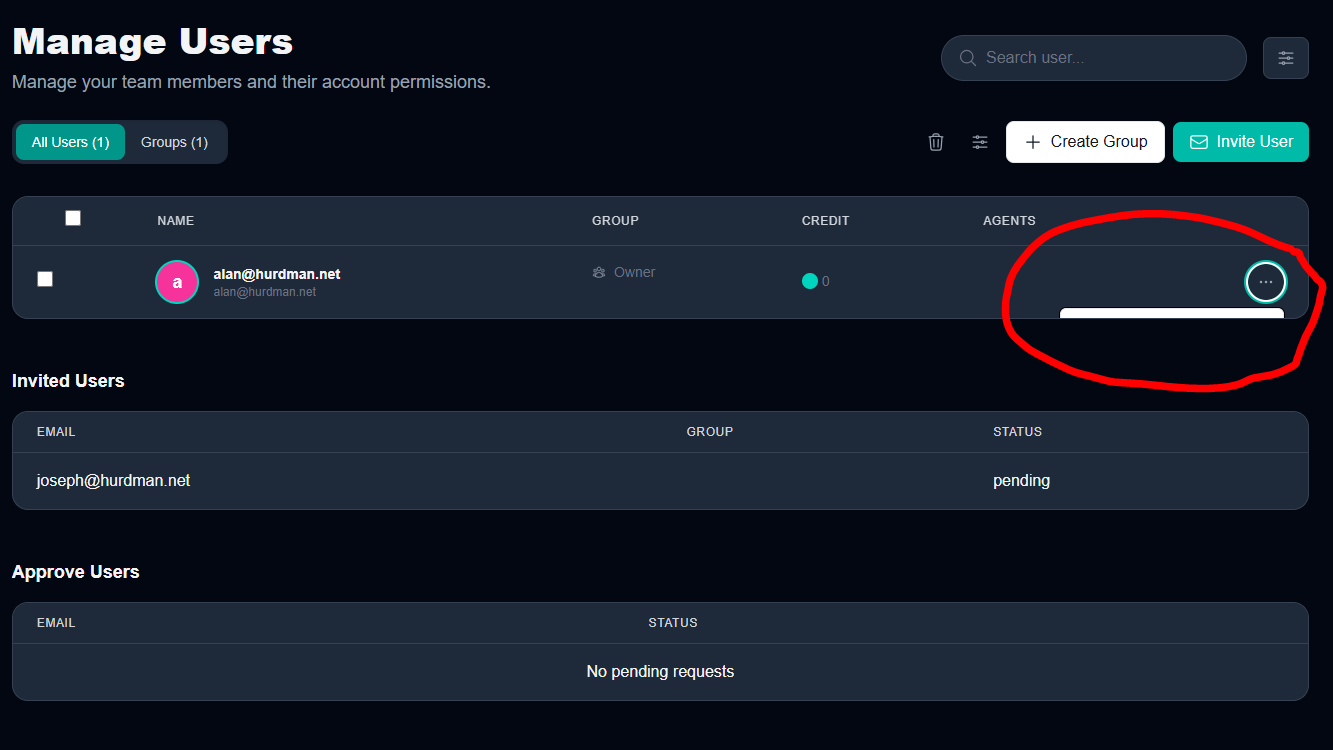Screen dimensions: 1333x750
Task: Tick the checkbox for alan@hurdman.net row
Action: coord(45,279)
